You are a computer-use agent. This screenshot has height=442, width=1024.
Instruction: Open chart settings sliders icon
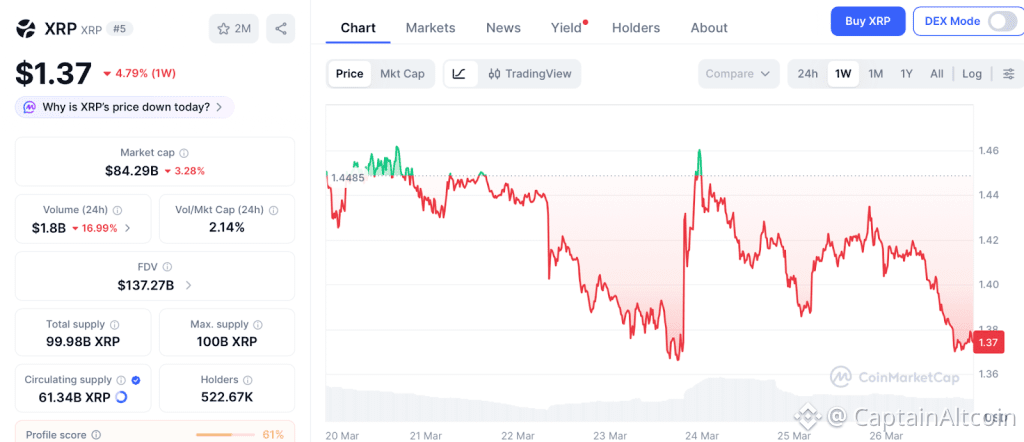(1008, 73)
